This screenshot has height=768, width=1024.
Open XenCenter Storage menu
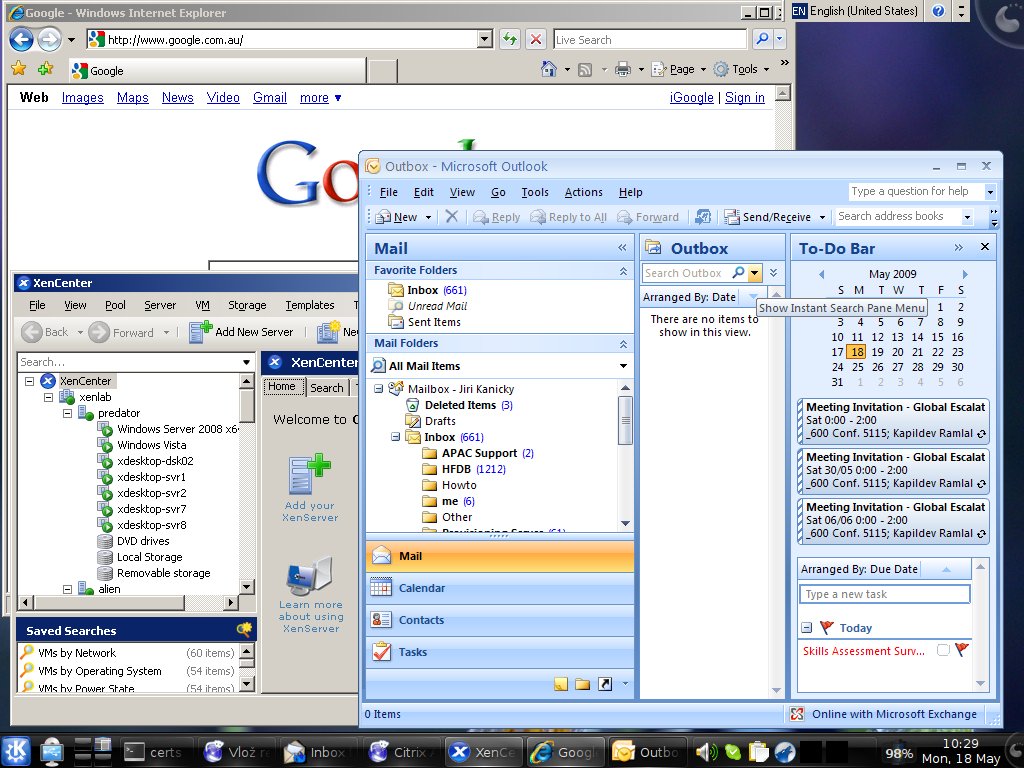click(247, 305)
